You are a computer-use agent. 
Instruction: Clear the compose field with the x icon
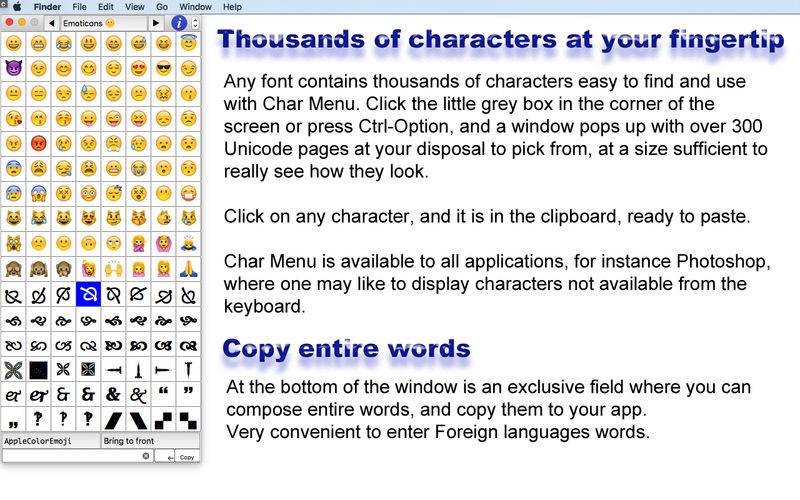point(146,456)
